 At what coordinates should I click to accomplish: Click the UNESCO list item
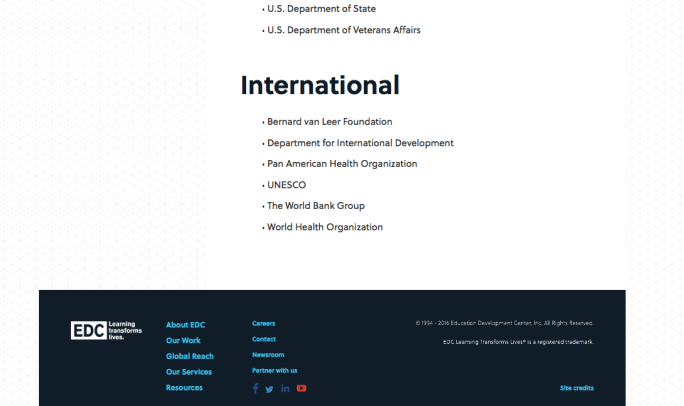pos(287,185)
